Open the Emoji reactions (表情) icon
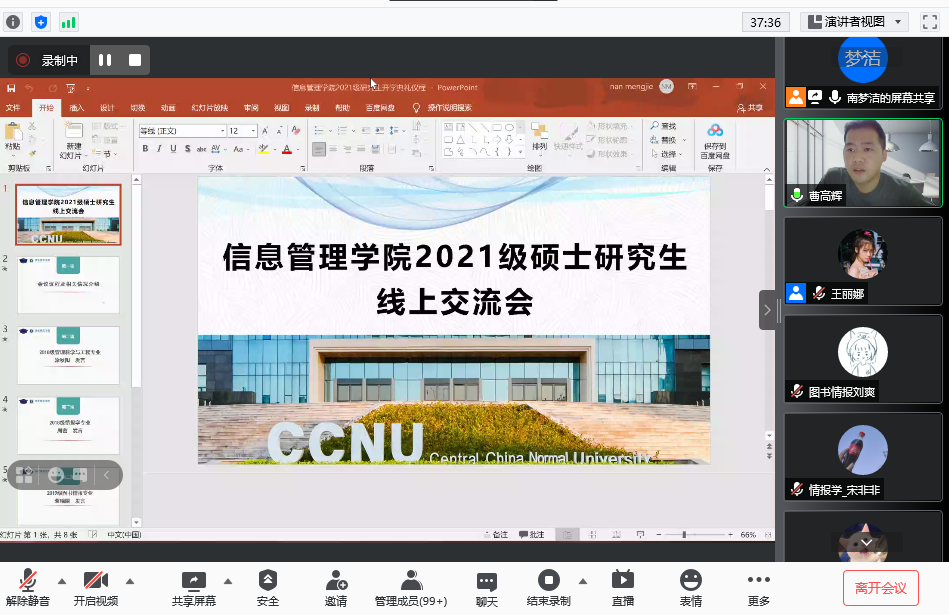The image size is (949, 615). click(690, 580)
